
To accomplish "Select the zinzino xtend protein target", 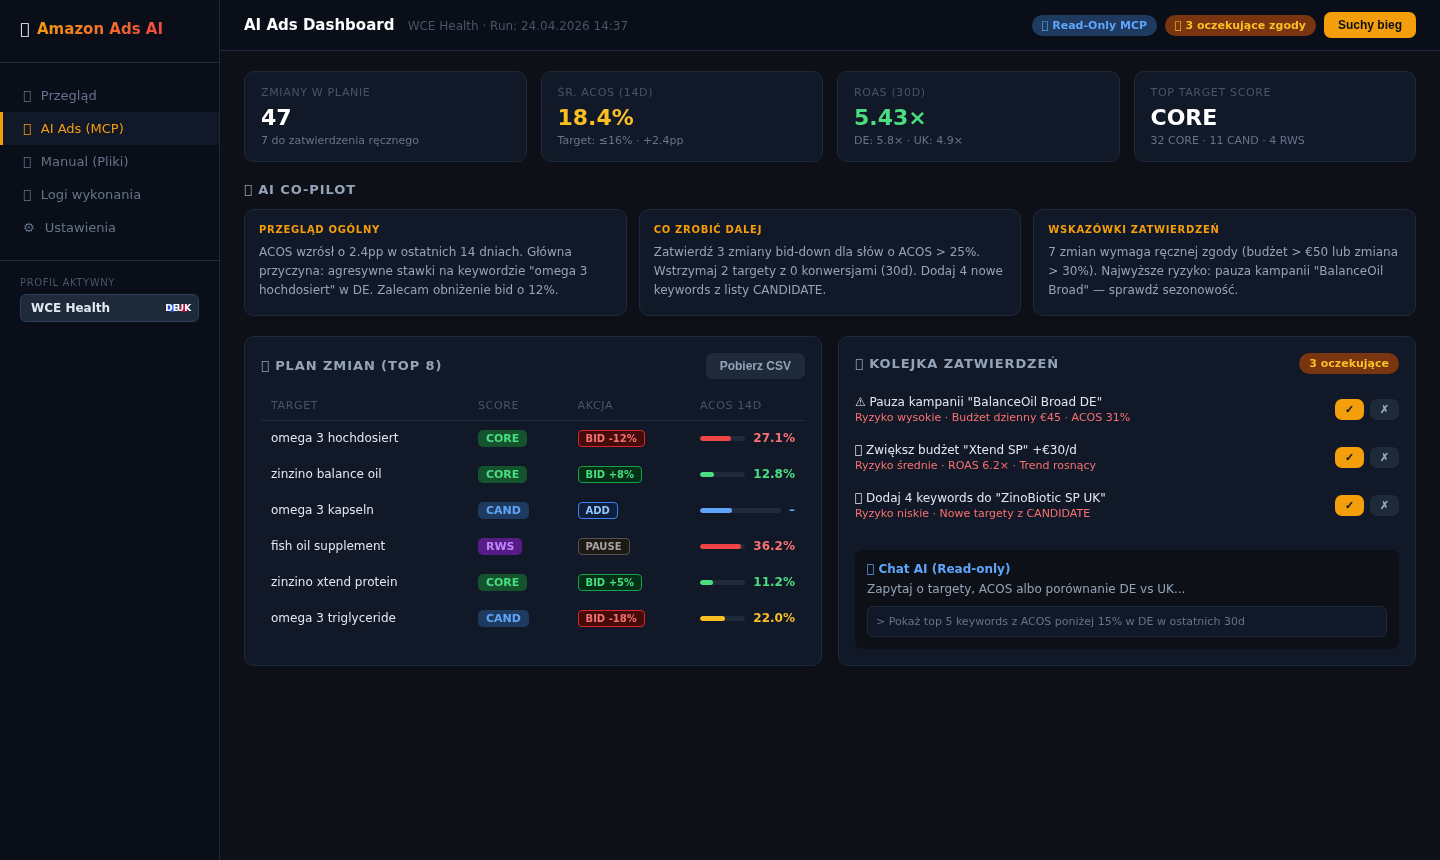I will click(x=533, y=582).
